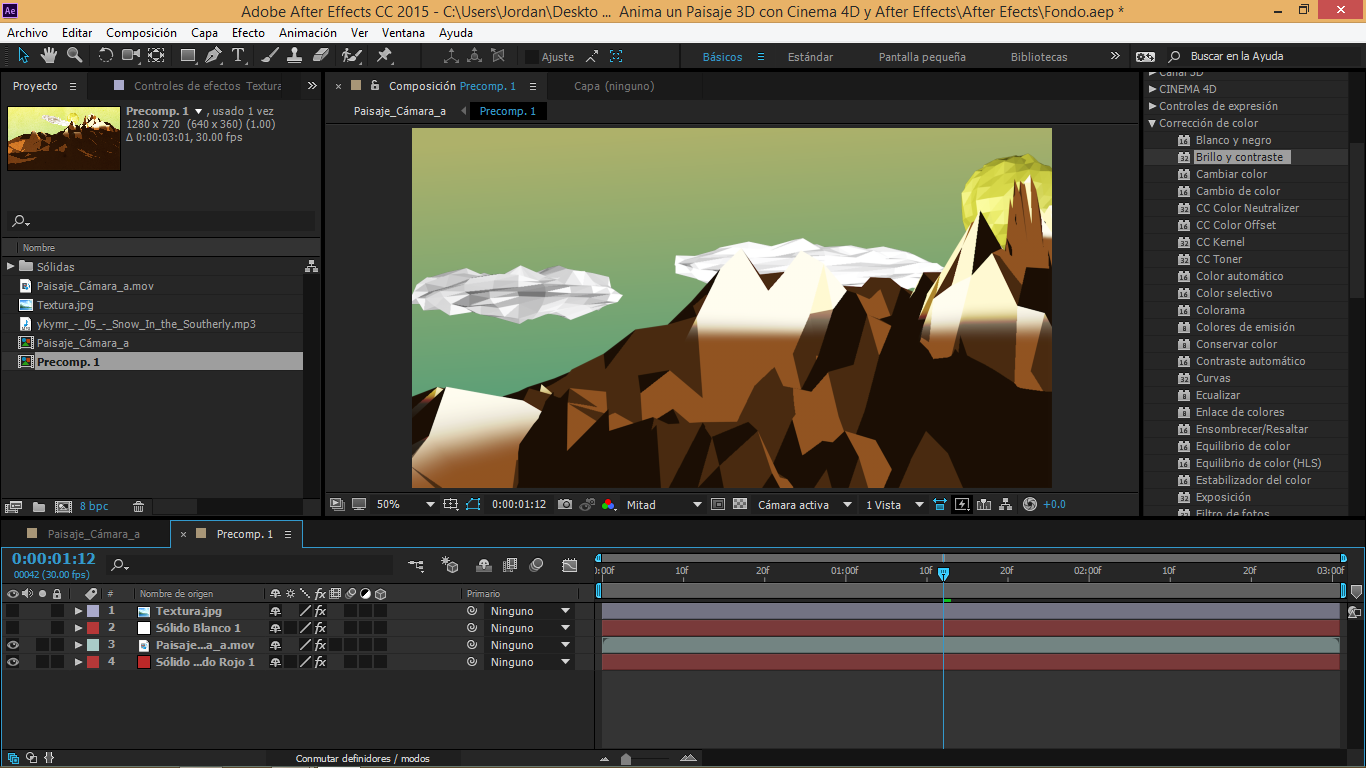Image resolution: width=1366 pixels, height=768 pixels.
Task: Click the 8 bpc color depth button
Action: point(94,507)
